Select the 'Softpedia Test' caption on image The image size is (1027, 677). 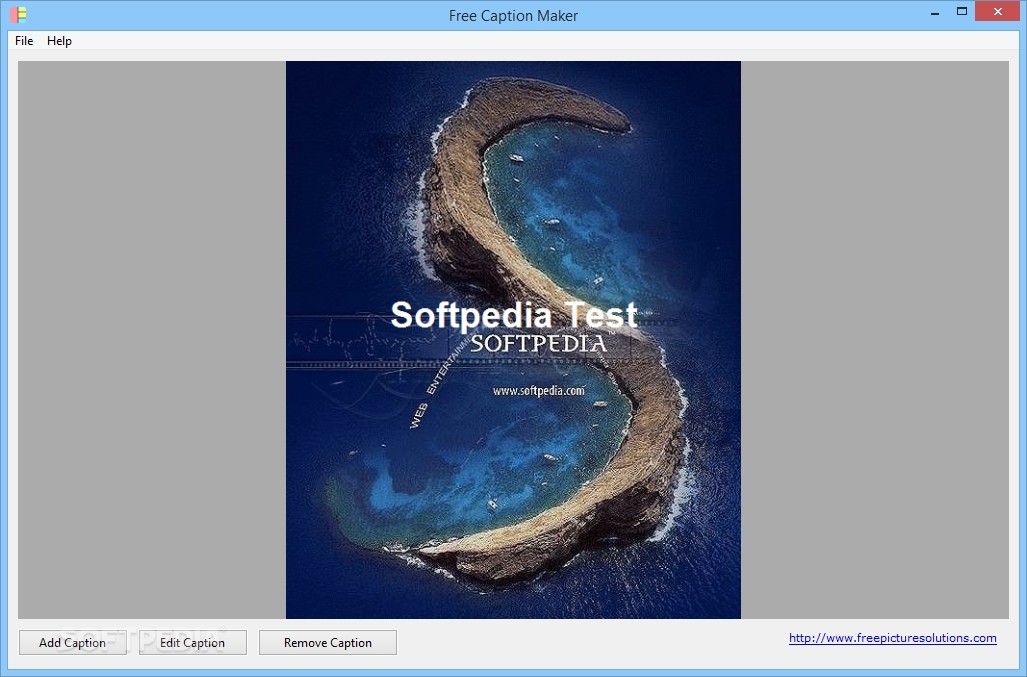[x=514, y=315]
